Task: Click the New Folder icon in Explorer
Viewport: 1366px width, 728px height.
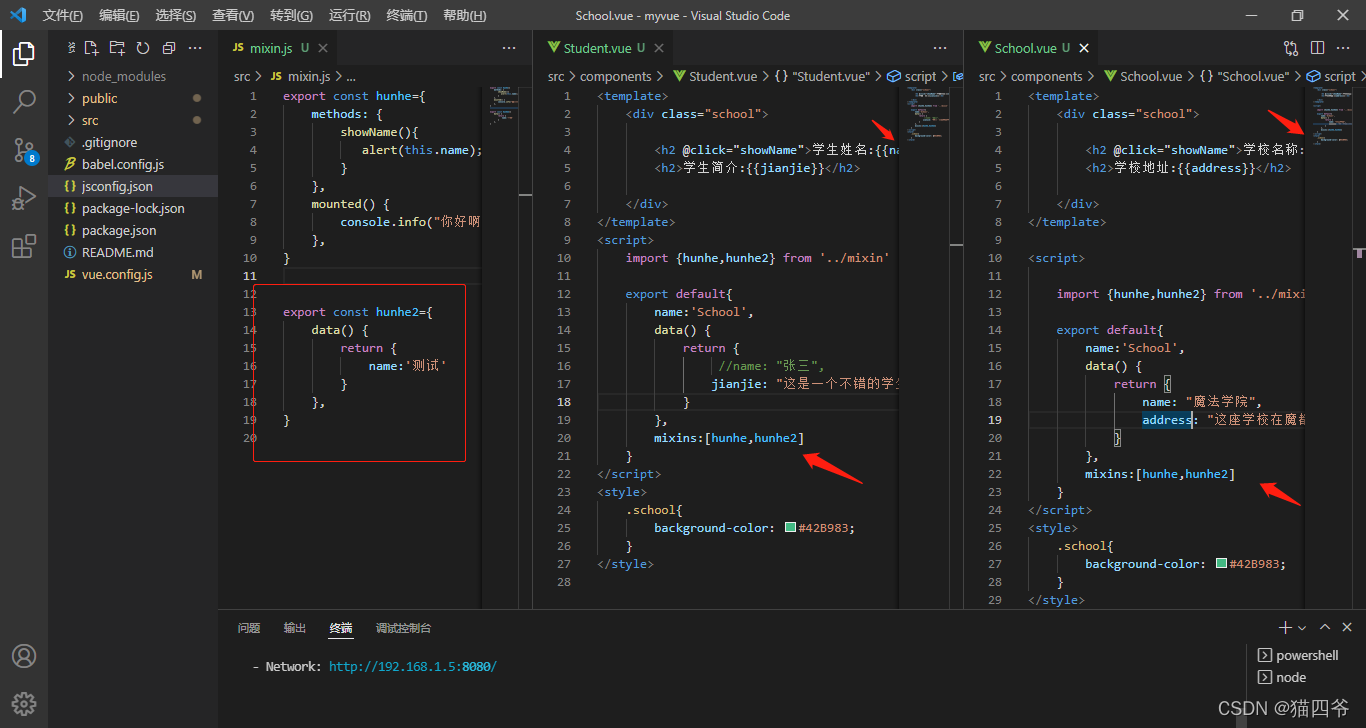Action: pos(117,48)
